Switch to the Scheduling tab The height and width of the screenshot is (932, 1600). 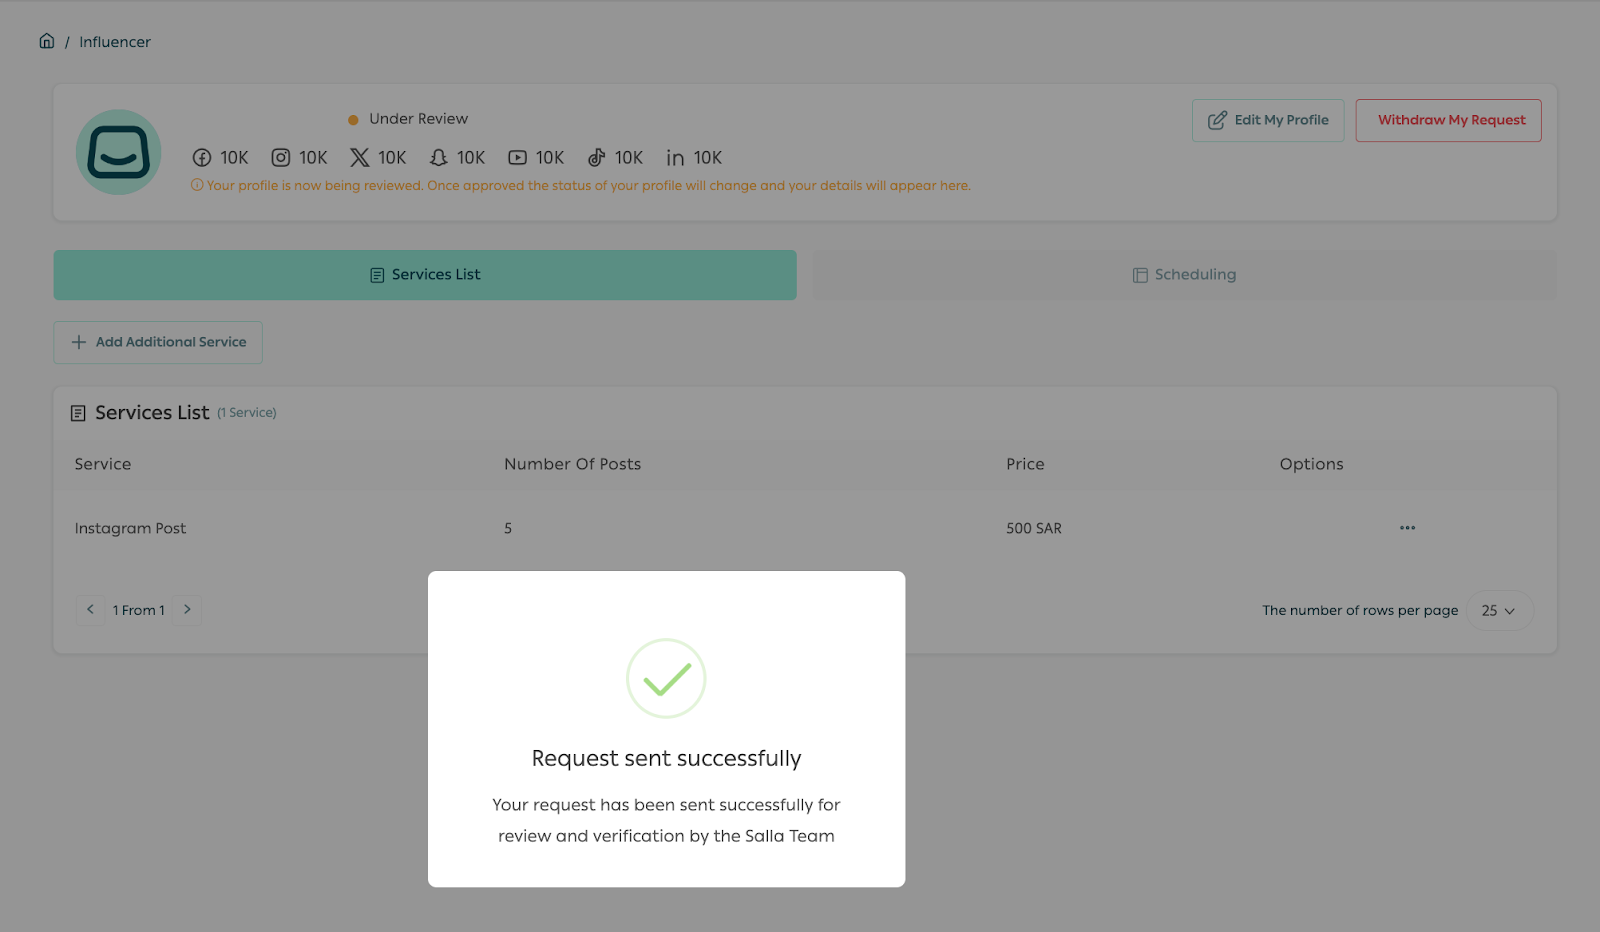coord(1184,275)
